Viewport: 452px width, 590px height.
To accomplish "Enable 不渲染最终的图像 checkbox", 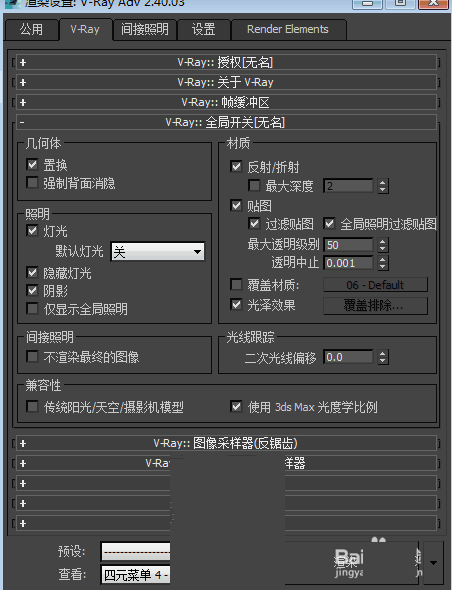I will tap(32, 356).
